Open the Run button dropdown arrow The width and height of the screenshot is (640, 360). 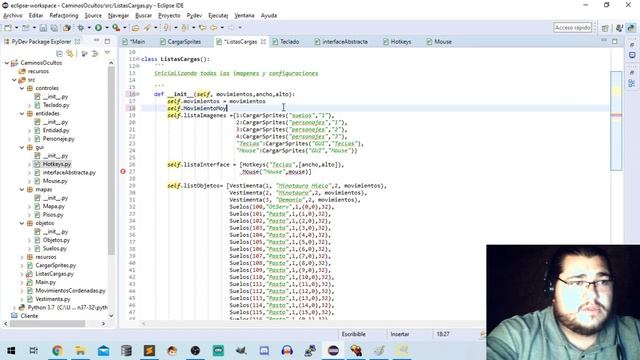click(x=107, y=28)
